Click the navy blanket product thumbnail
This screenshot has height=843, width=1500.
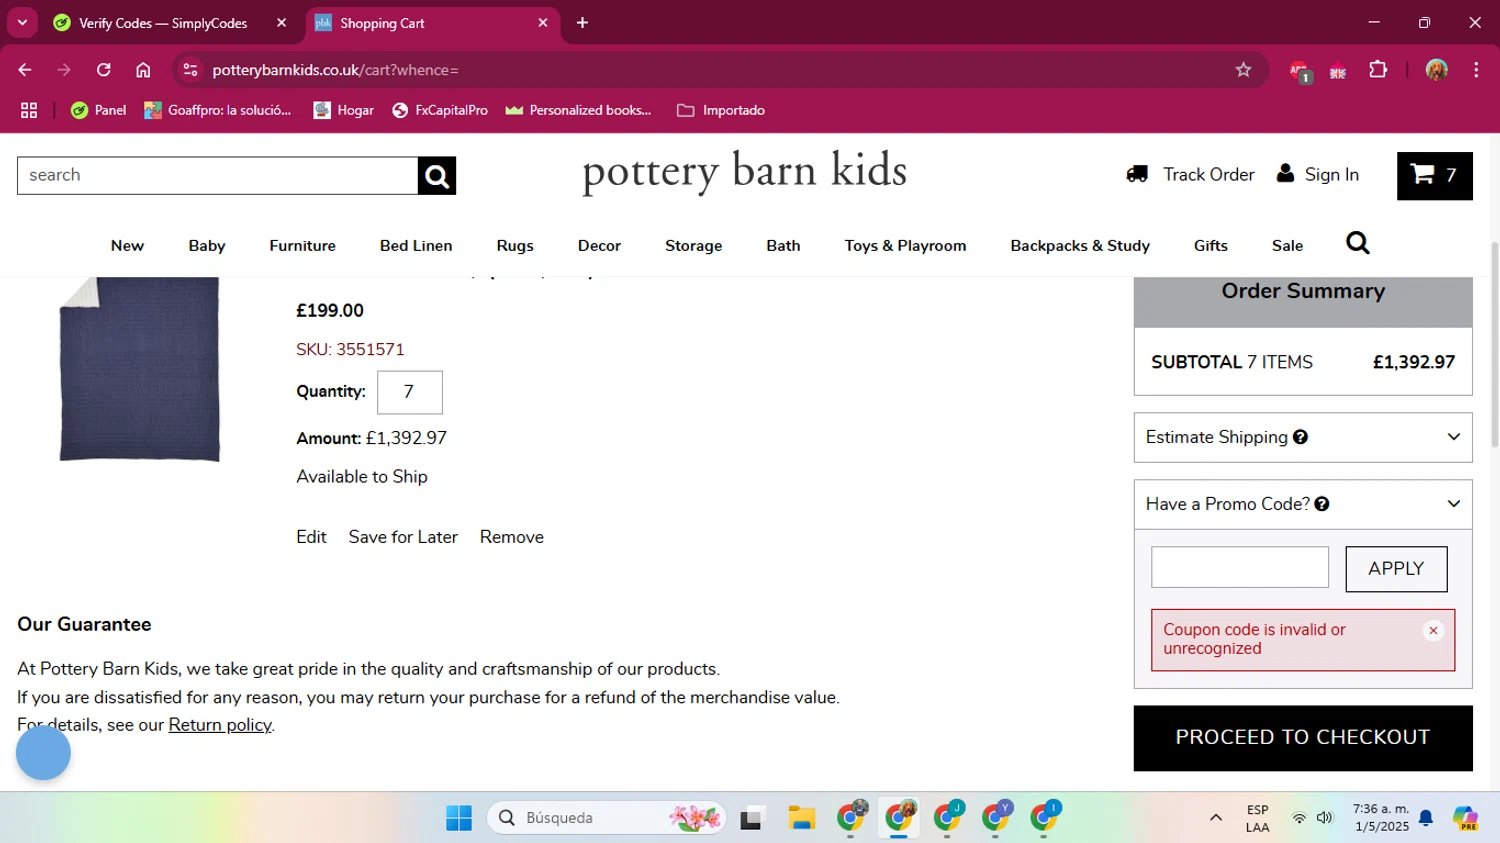coord(139,369)
